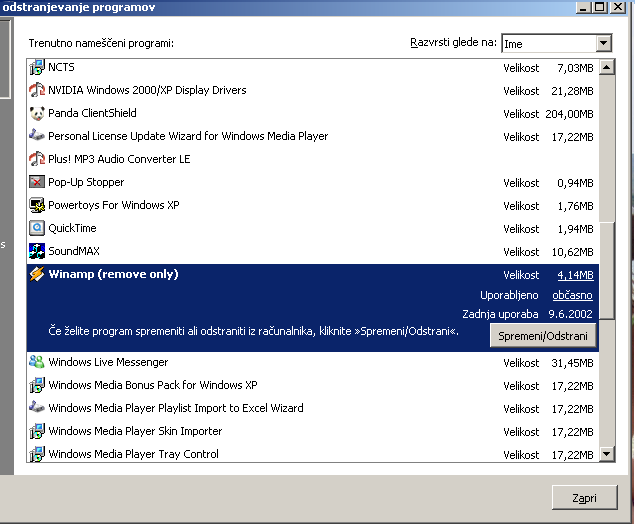635x526 pixels.
Task: Click the Panda ClientShield panda icon
Action: click(x=37, y=113)
